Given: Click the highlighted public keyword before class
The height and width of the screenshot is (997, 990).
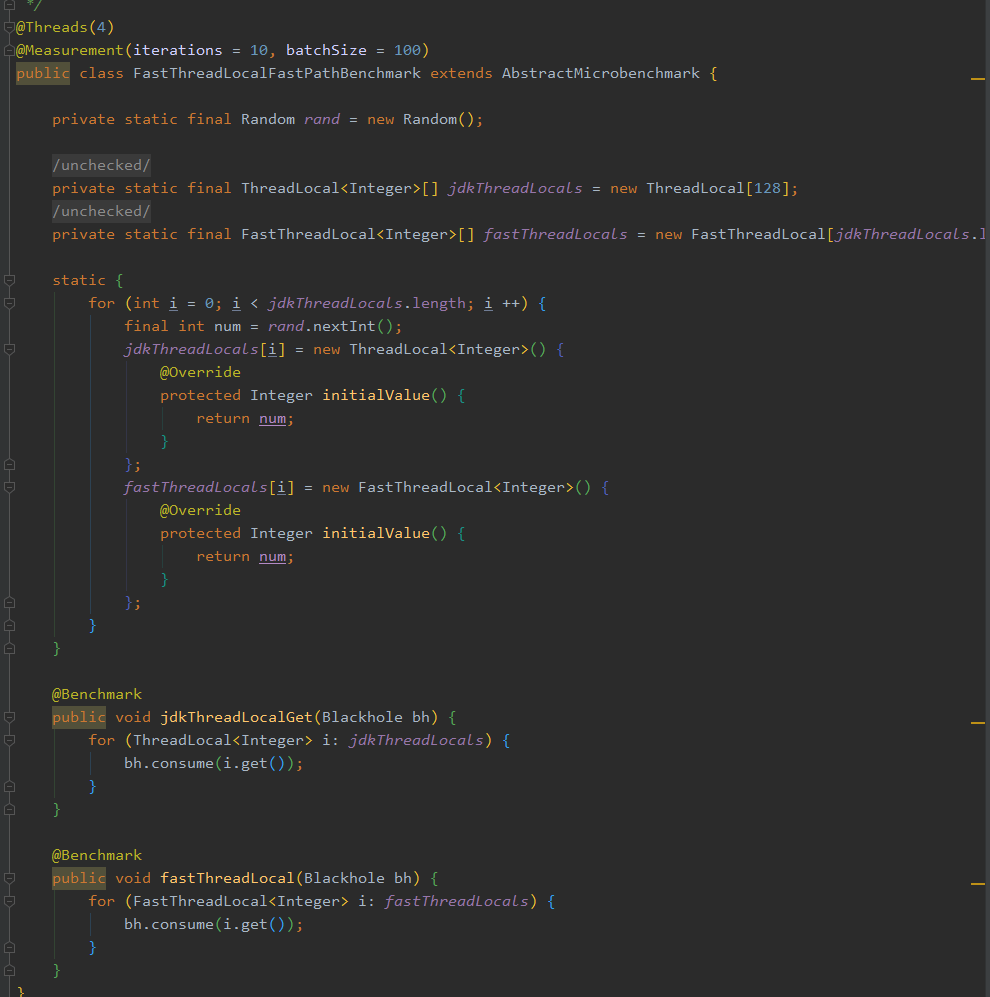Looking at the screenshot, I should [x=43, y=73].
